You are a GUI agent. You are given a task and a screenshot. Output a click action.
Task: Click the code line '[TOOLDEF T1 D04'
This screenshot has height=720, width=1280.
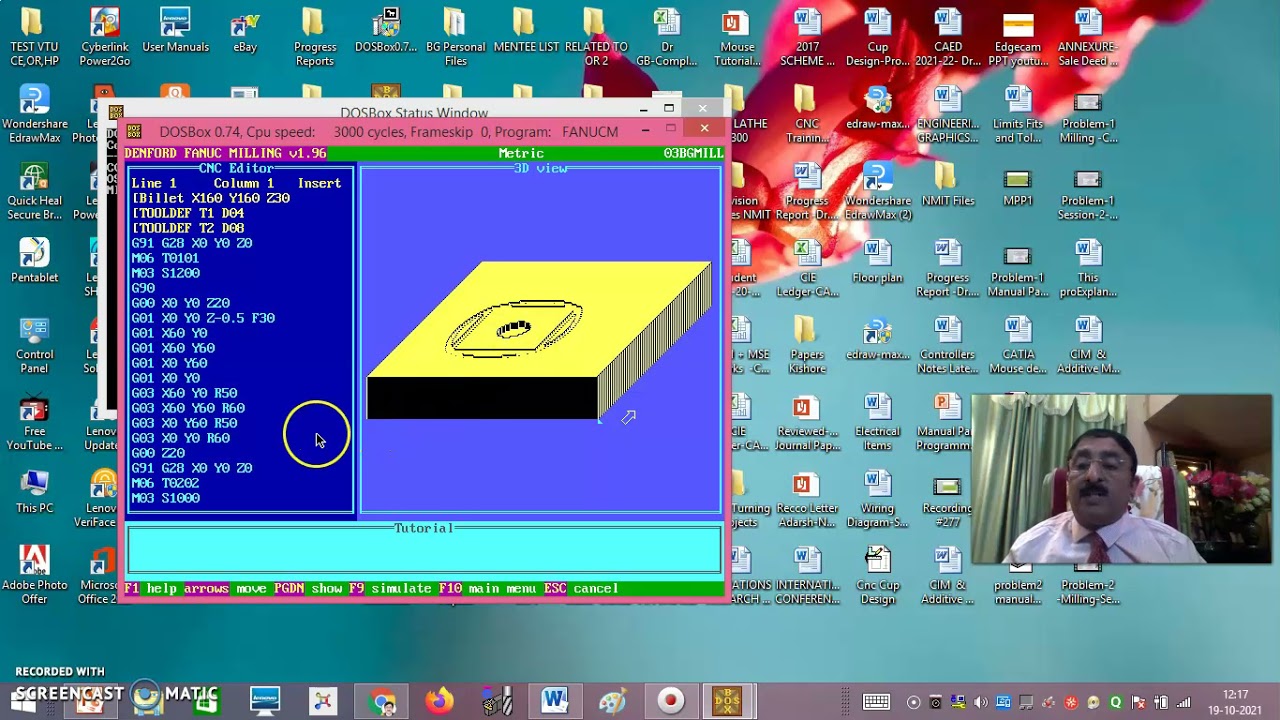[x=188, y=213]
